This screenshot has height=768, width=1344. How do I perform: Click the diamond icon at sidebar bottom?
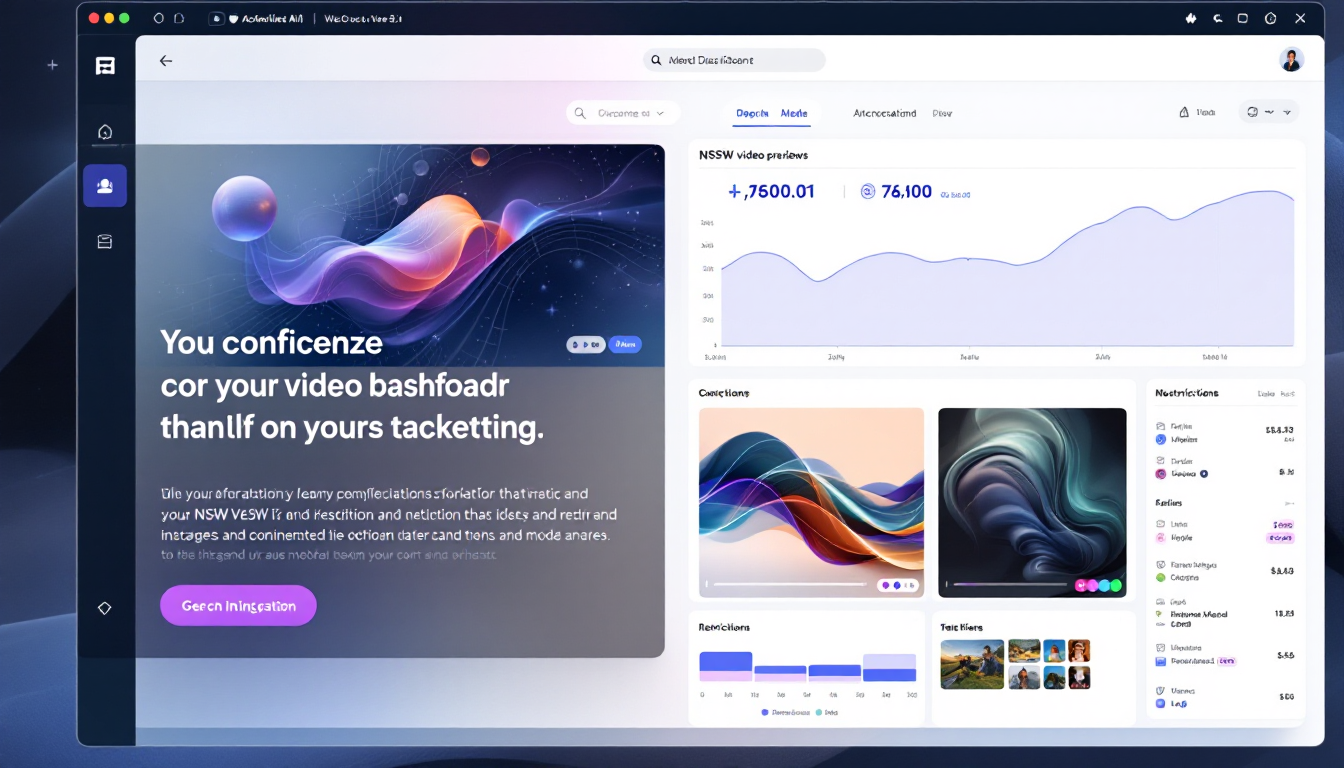tap(105, 608)
